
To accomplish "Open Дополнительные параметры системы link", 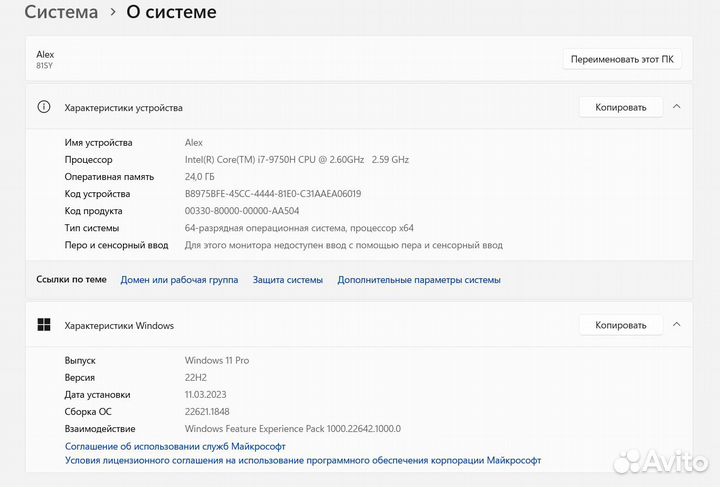I will pyautogui.click(x=419, y=280).
